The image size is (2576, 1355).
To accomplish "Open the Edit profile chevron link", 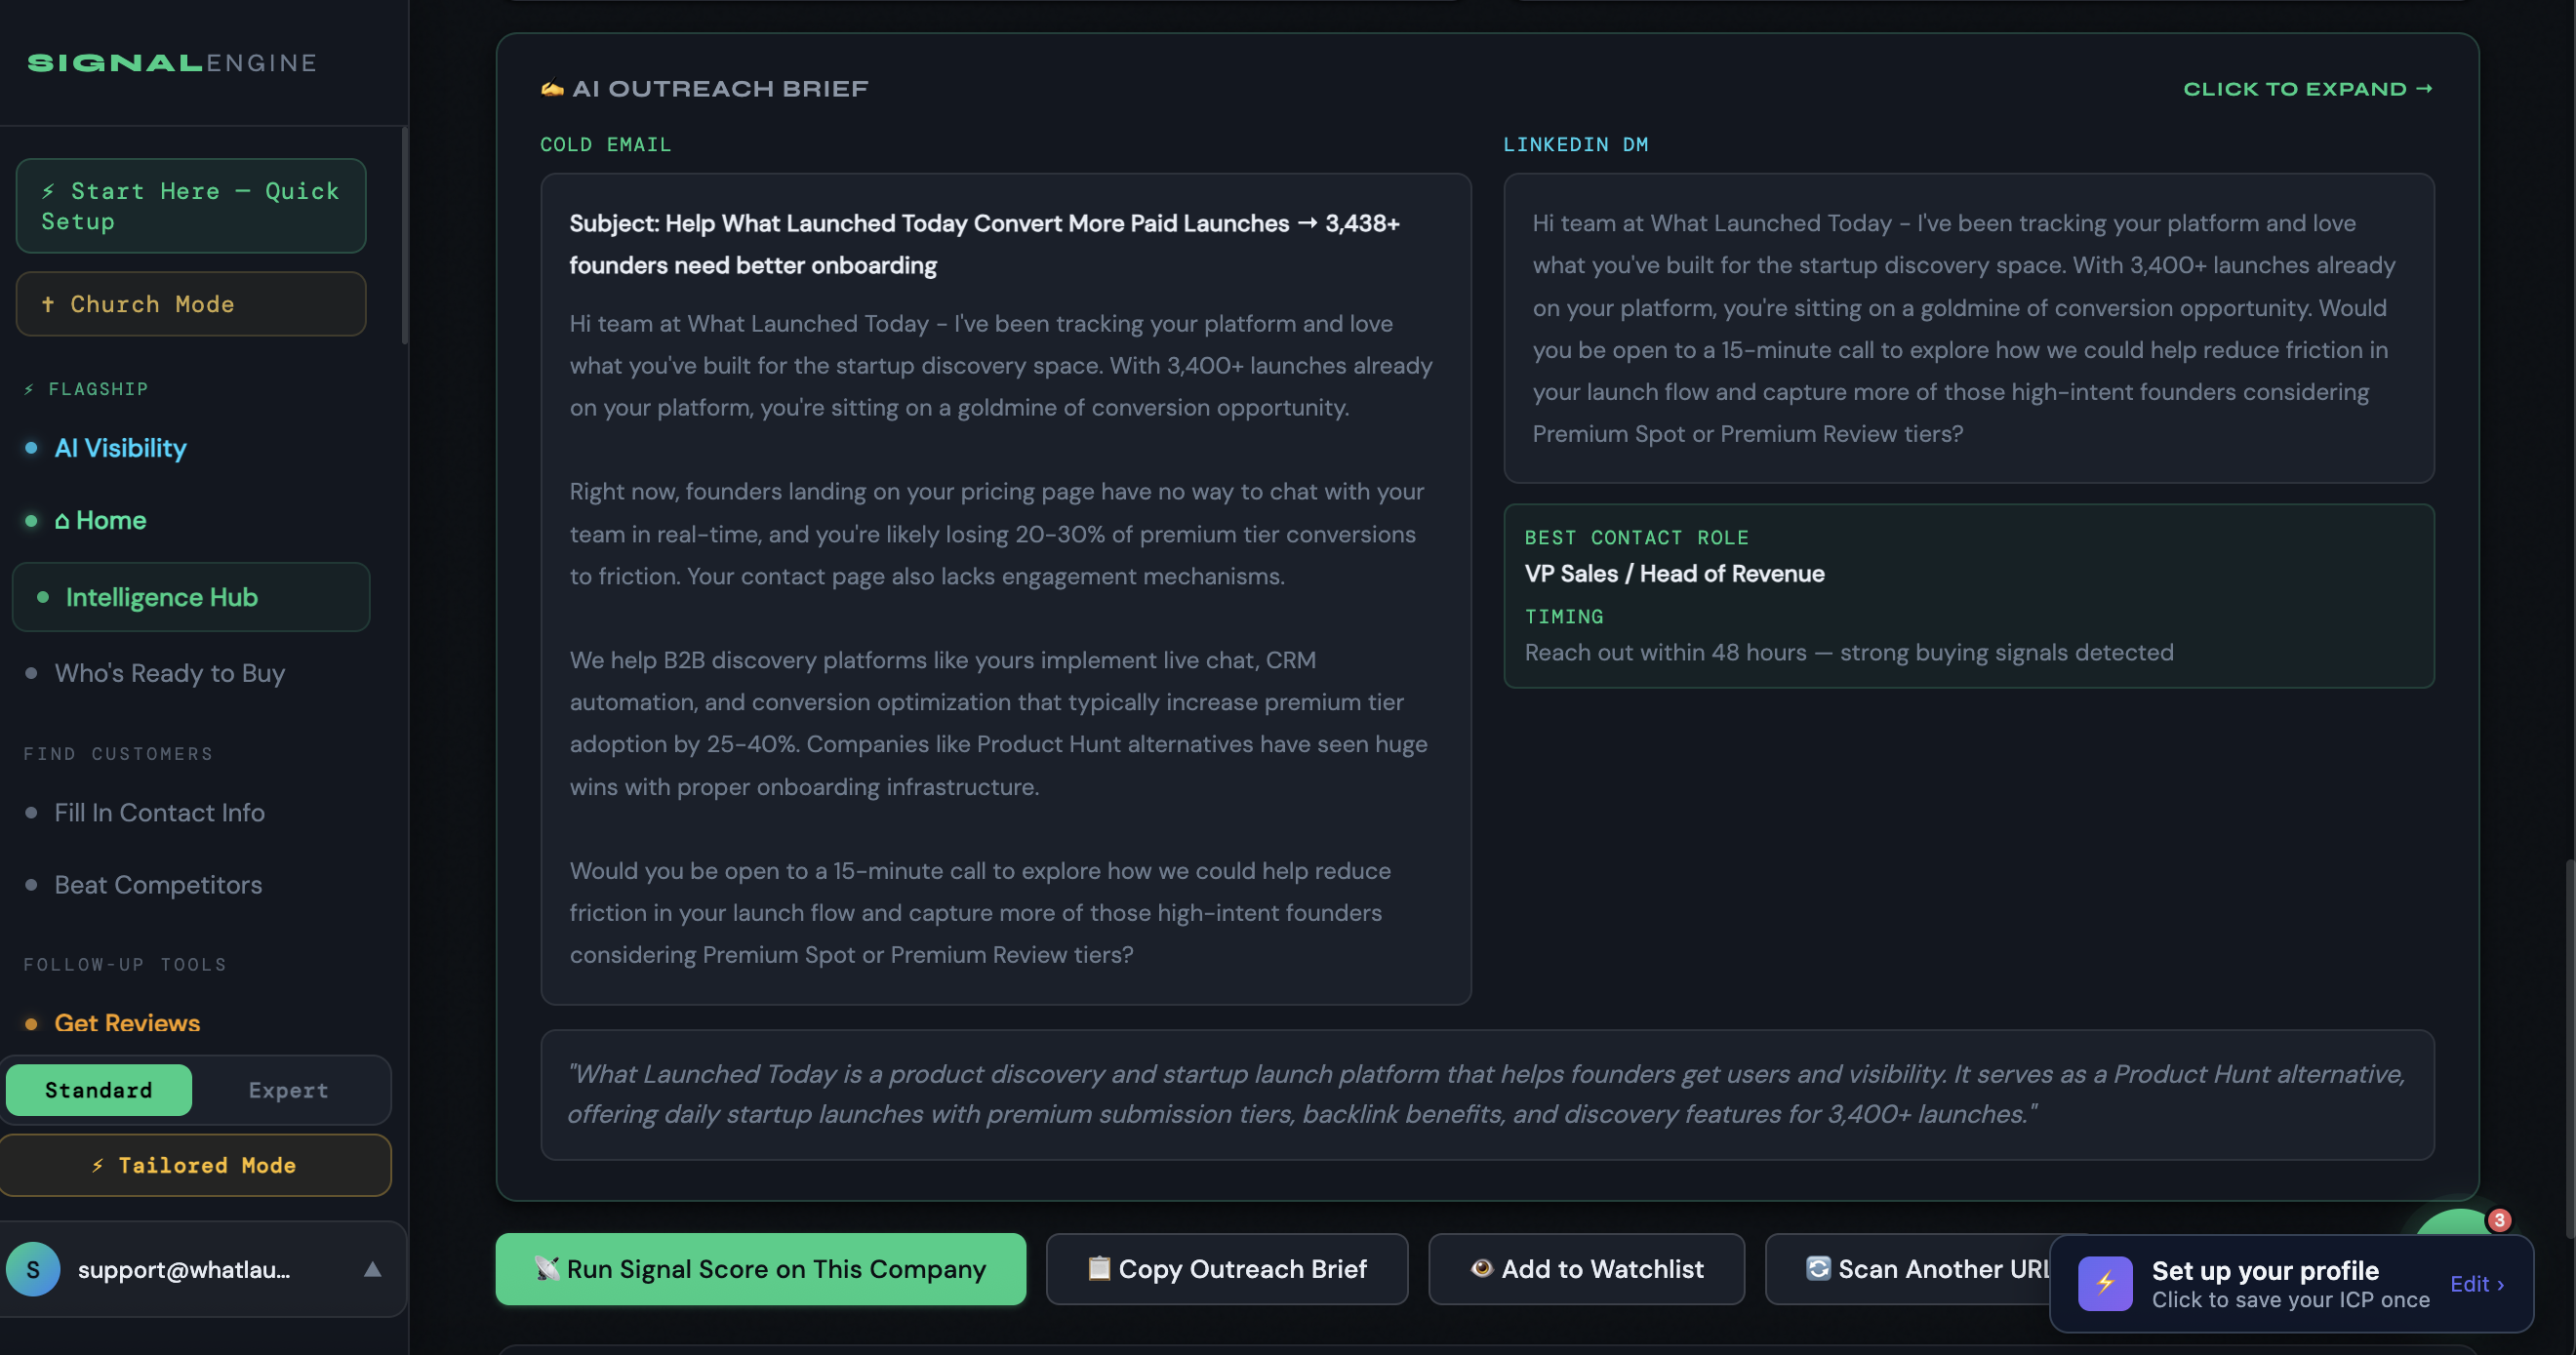I will point(2477,1283).
